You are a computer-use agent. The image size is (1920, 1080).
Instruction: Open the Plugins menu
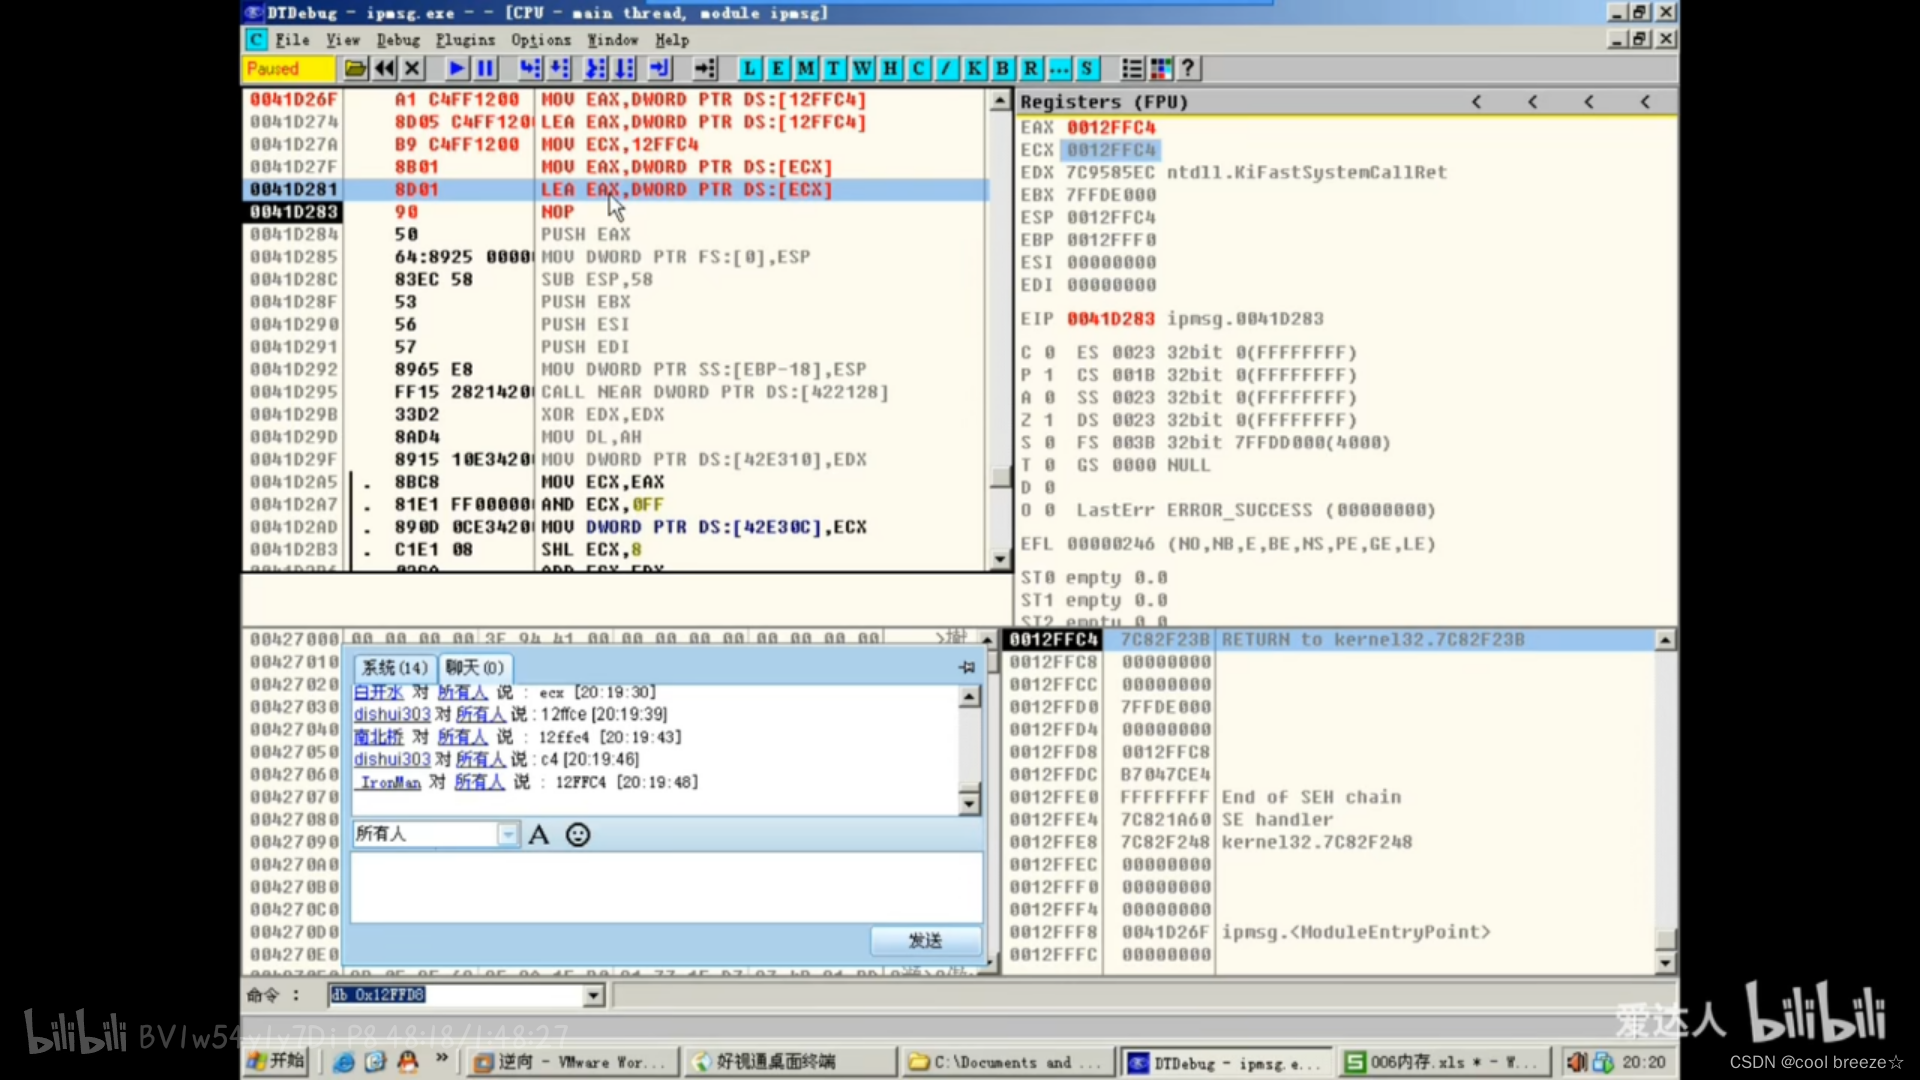click(465, 40)
